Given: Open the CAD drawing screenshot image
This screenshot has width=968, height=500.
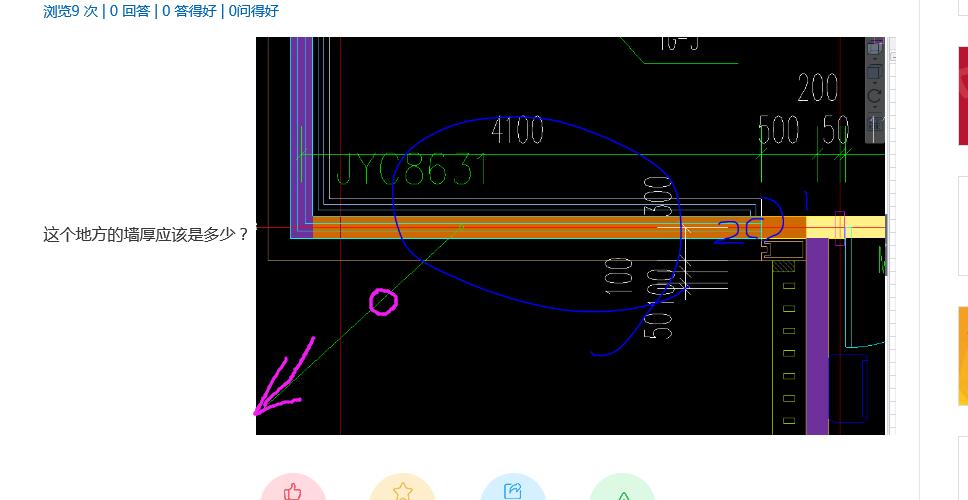Looking at the screenshot, I should coord(576,236).
